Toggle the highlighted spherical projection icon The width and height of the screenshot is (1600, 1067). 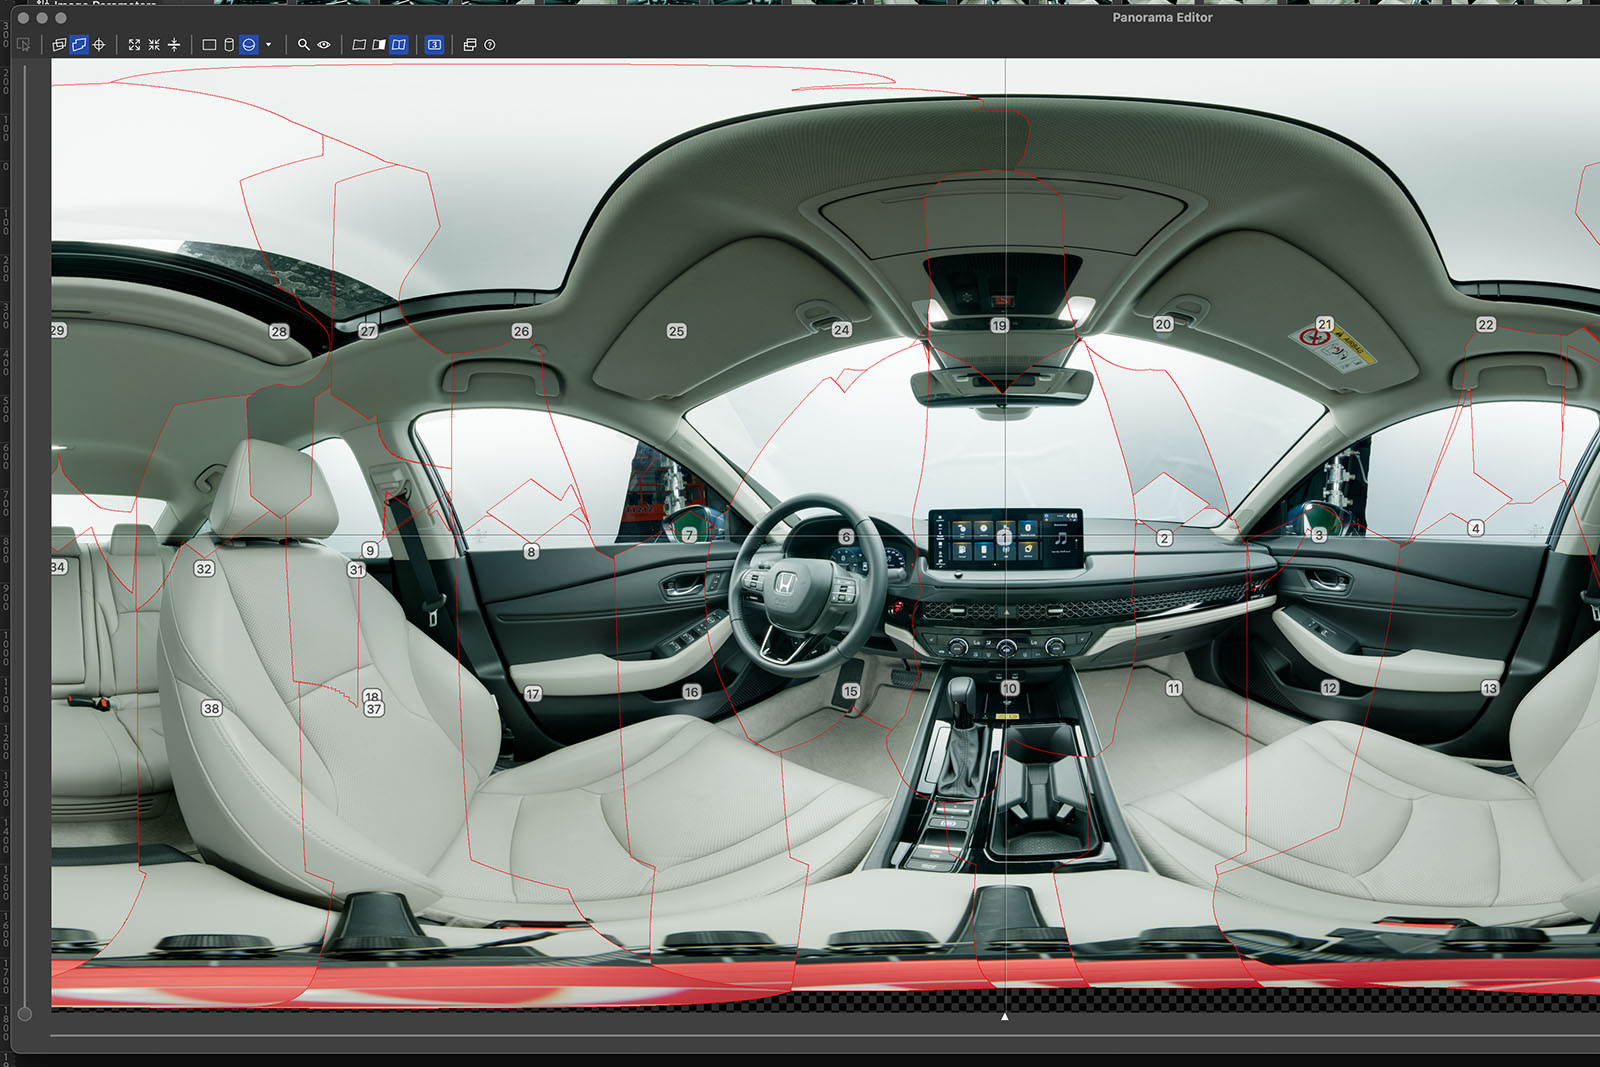point(249,44)
